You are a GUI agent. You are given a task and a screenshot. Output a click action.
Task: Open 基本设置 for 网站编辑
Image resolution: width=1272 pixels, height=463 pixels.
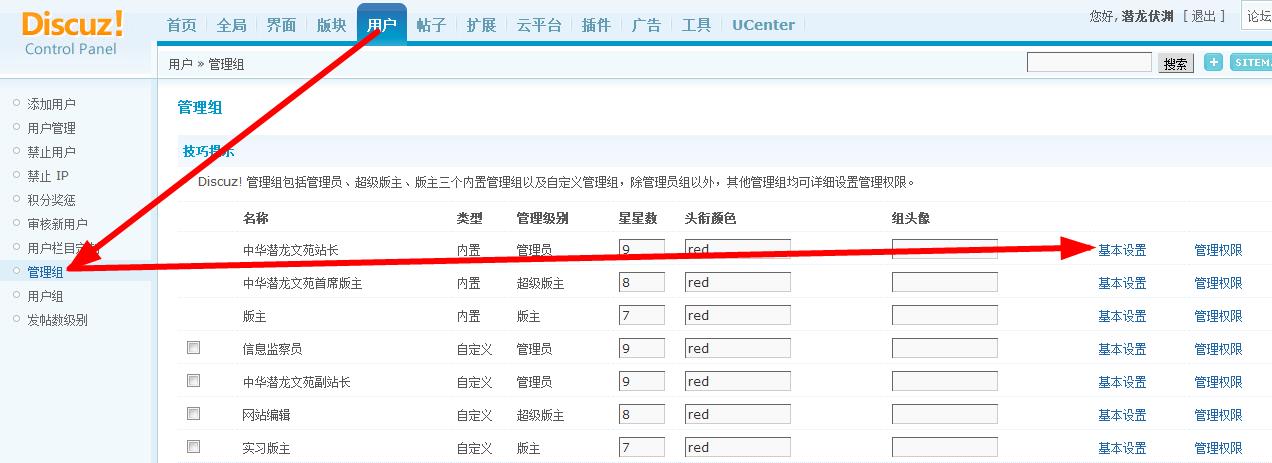[1122, 415]
